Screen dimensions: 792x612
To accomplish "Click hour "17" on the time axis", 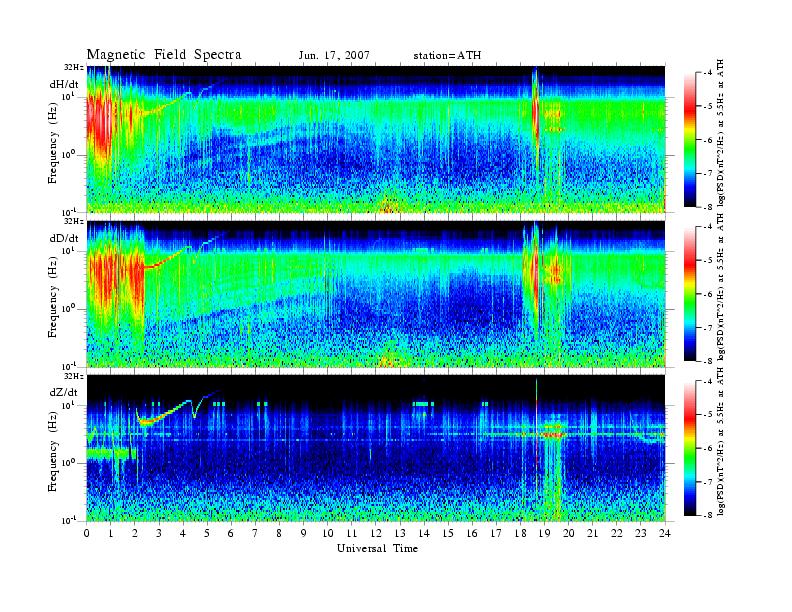I will click(x=497, y=533).
